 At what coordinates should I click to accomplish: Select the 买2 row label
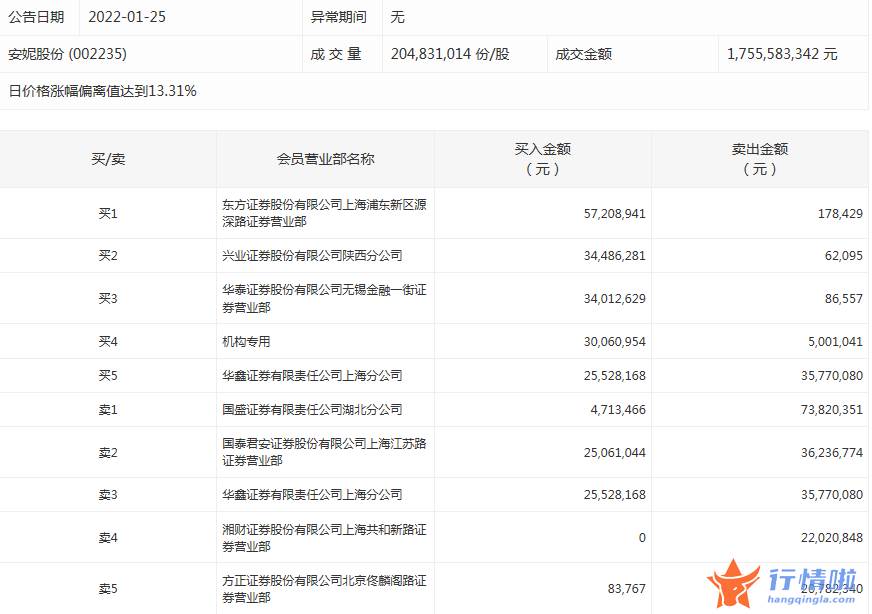tap(108, 256)
